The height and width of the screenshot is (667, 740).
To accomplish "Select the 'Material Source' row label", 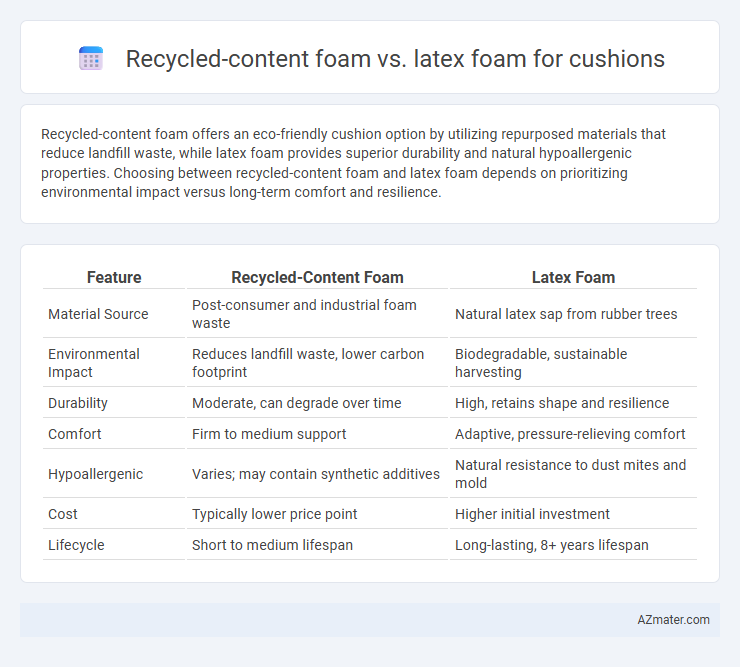I will tap(98, 314).
